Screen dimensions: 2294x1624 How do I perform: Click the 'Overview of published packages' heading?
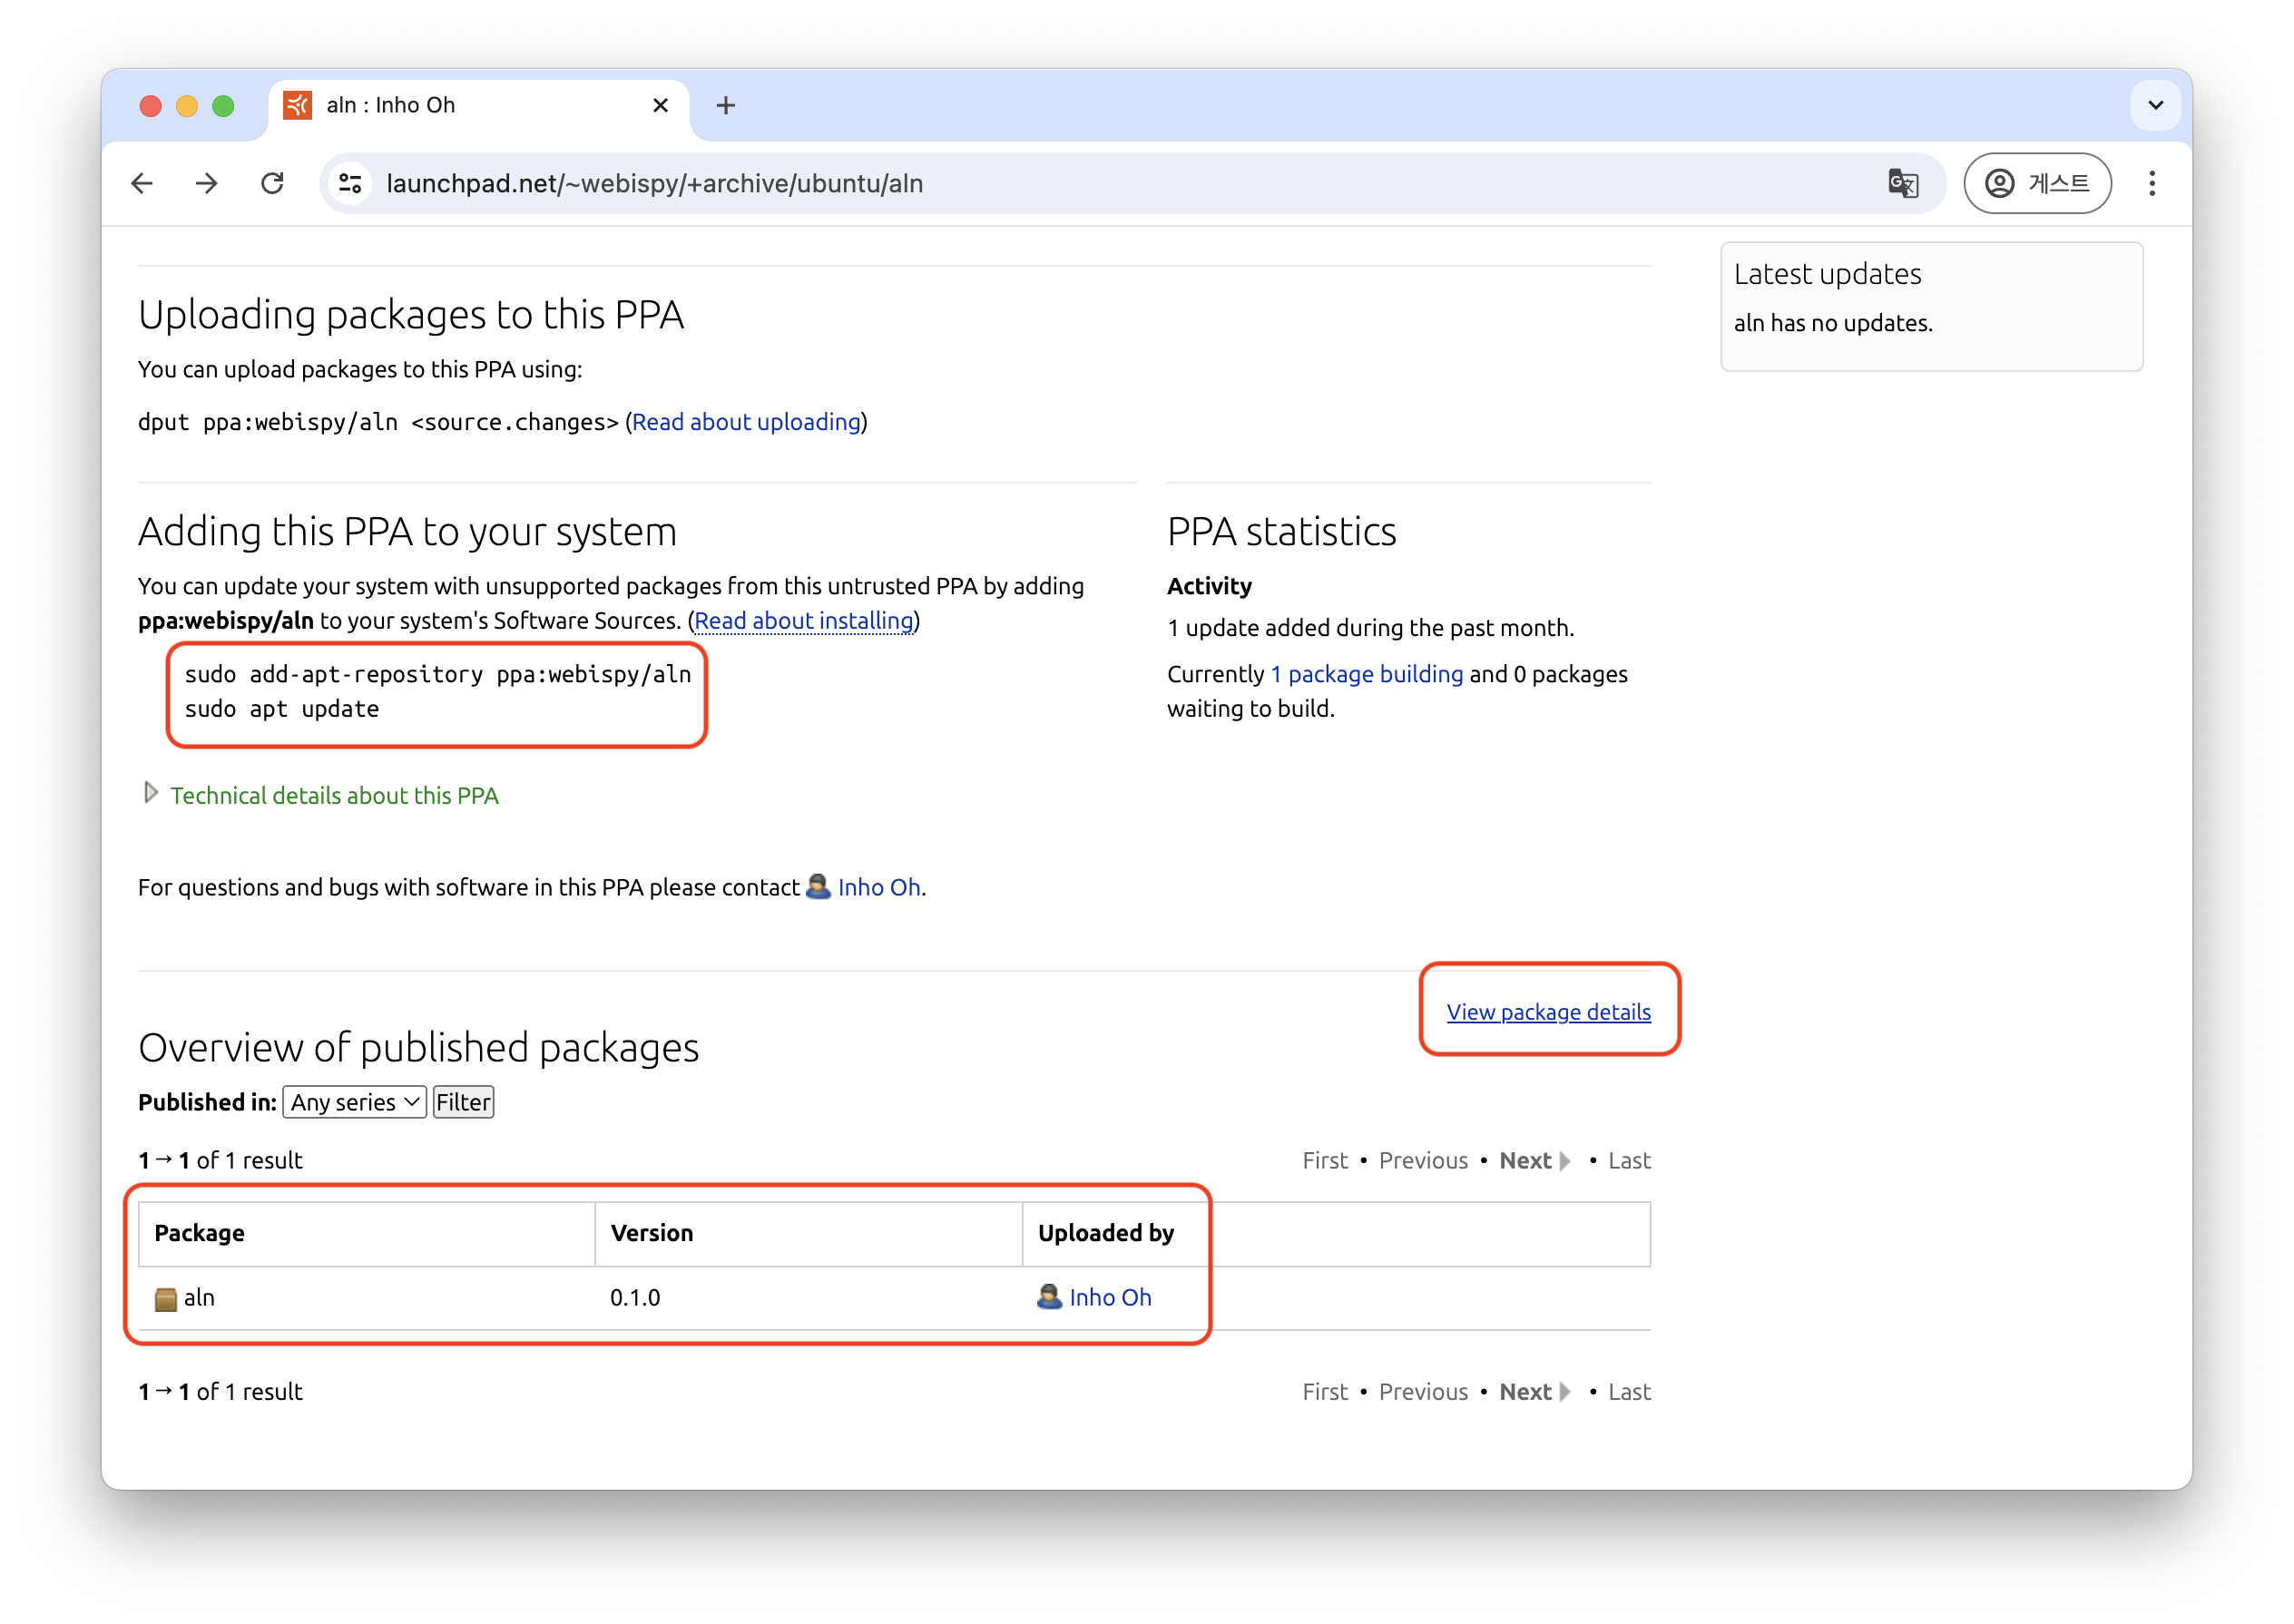pos(418,1047)
